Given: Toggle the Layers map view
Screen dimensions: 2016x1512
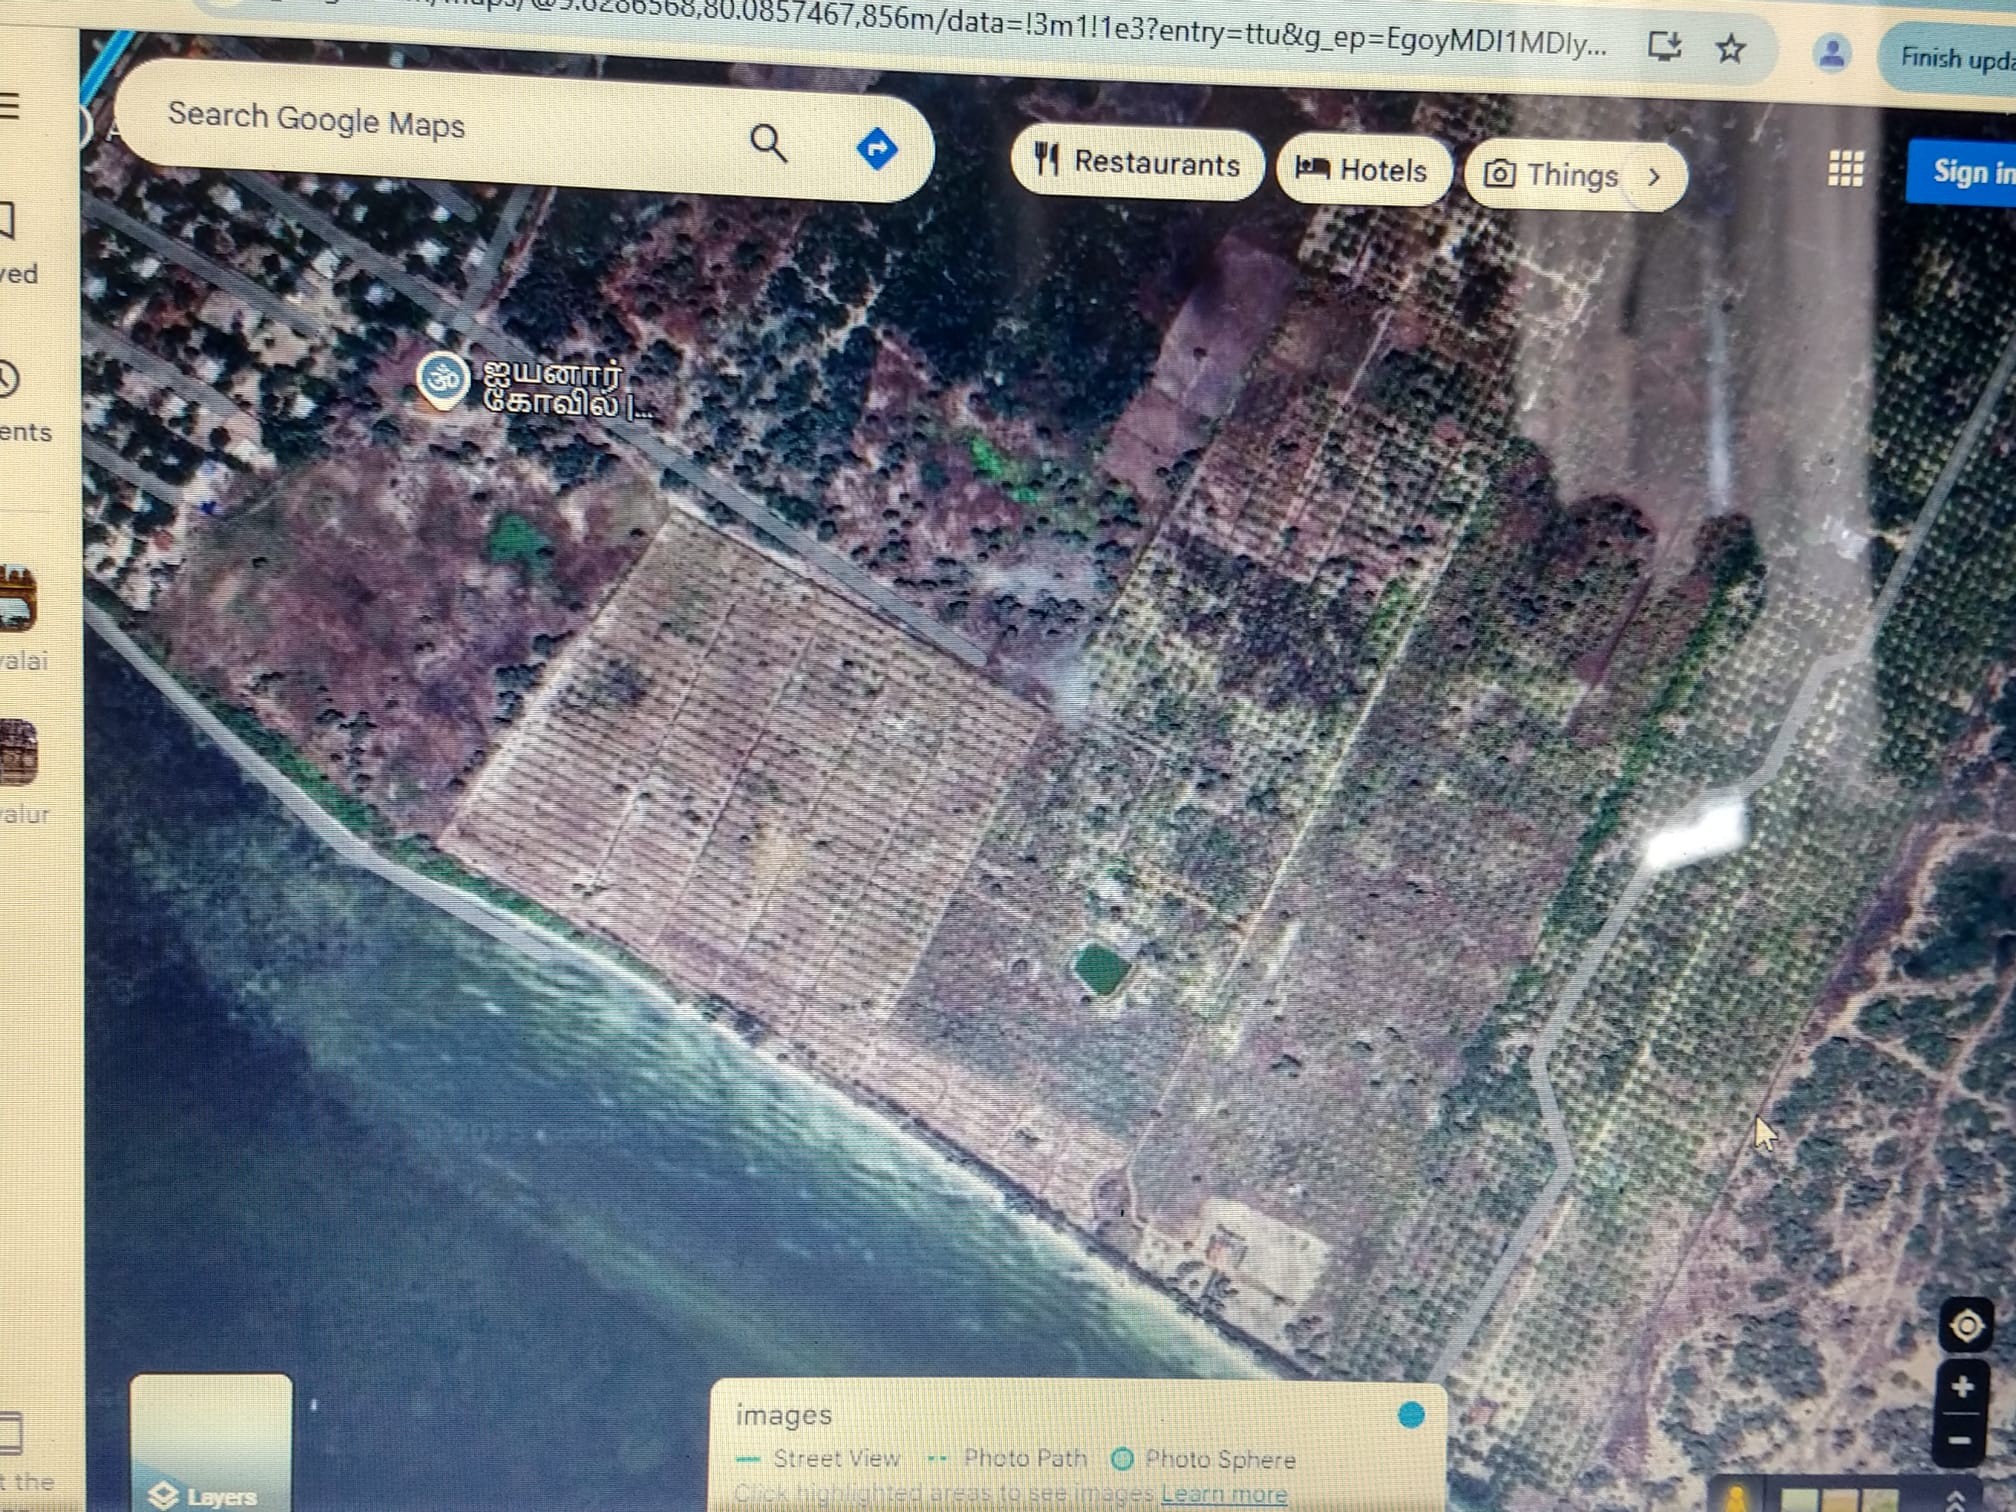Looking at the screenshot, I should pyautogui.click(x=211, y=1445).
